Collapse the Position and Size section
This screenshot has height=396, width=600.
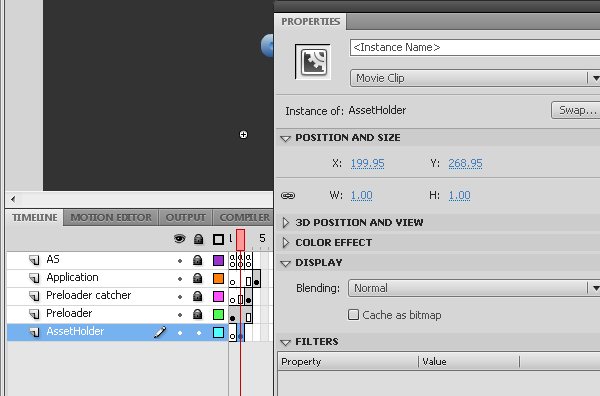[x=285, y=138]
